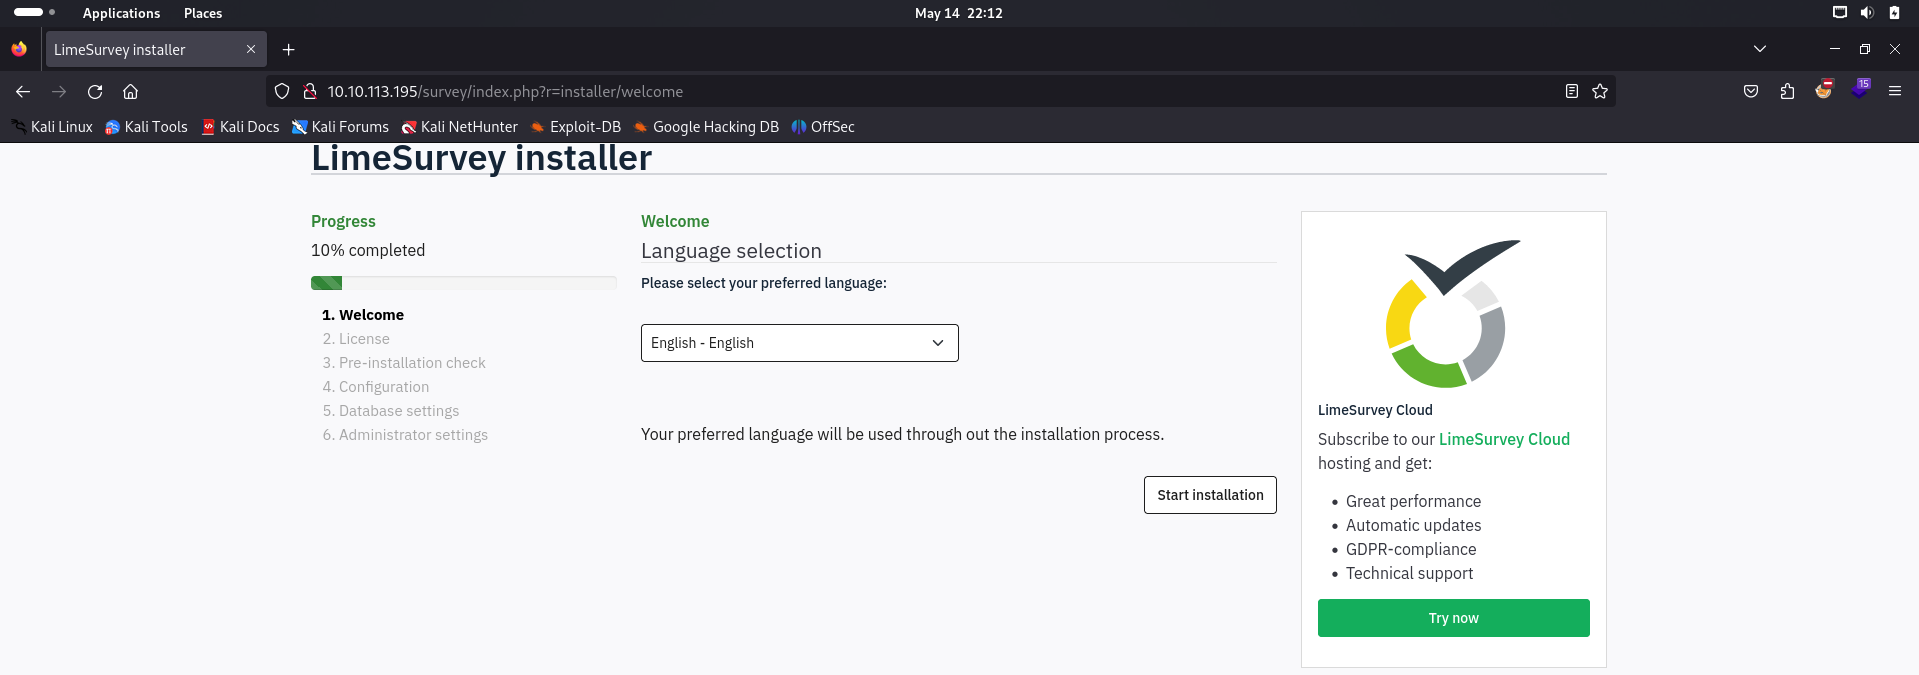This screenshot has width=1919, height=675.
Task: Click the FoxyProxy-style extension icon
Action: [1824, 89]
